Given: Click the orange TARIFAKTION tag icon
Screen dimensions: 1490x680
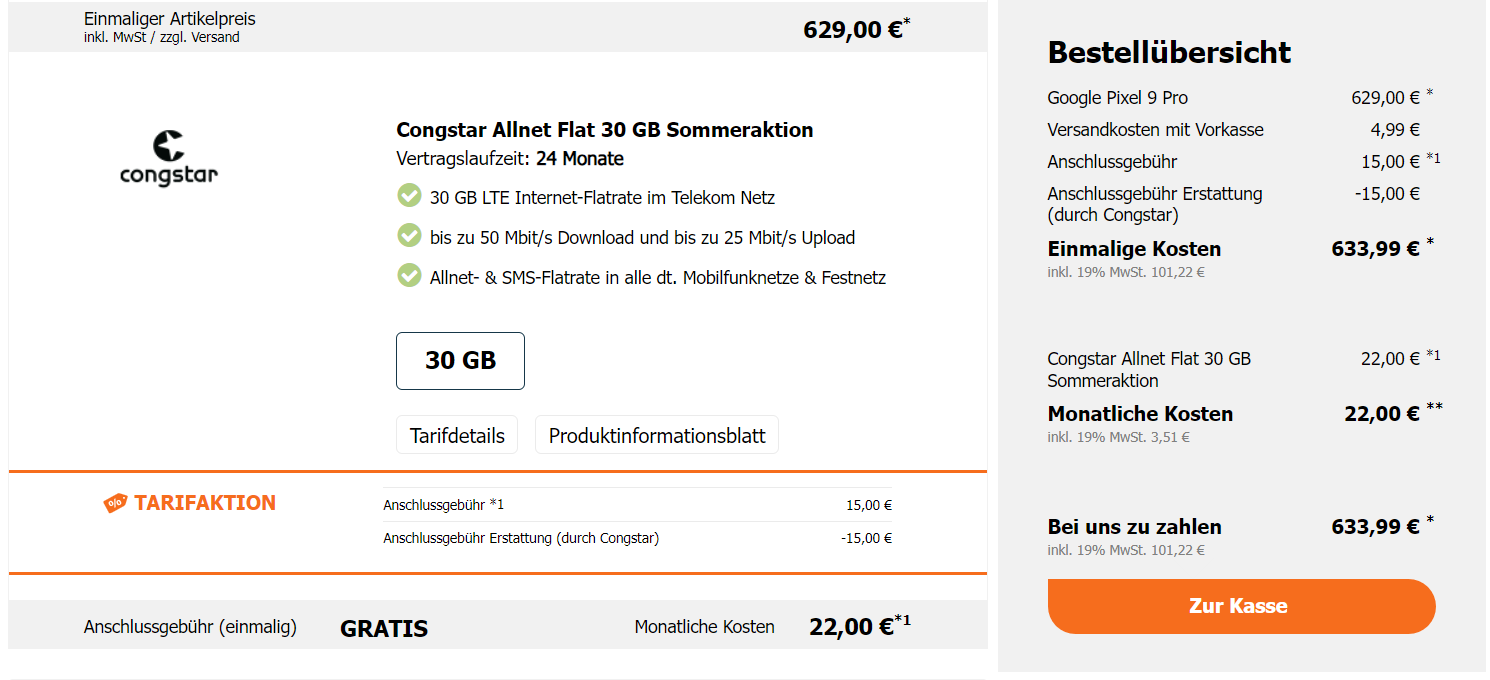Looking at the screenshot, I should (115, 503).
